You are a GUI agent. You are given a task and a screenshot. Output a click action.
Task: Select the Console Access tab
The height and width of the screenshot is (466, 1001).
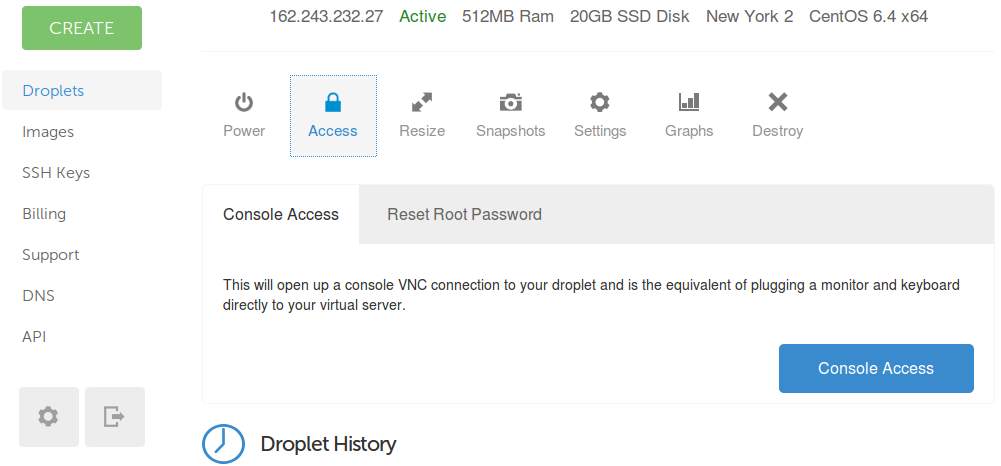click(x=281, y=214)
